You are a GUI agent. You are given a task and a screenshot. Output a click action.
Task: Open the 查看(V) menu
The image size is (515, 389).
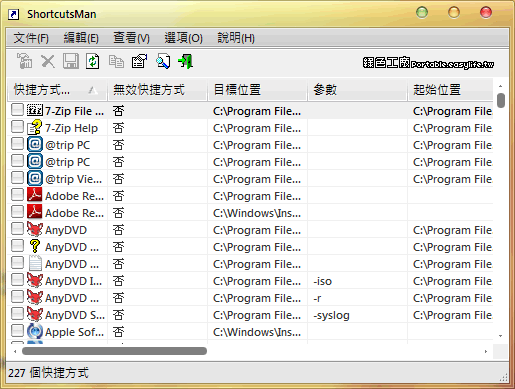tap(131, 38)
